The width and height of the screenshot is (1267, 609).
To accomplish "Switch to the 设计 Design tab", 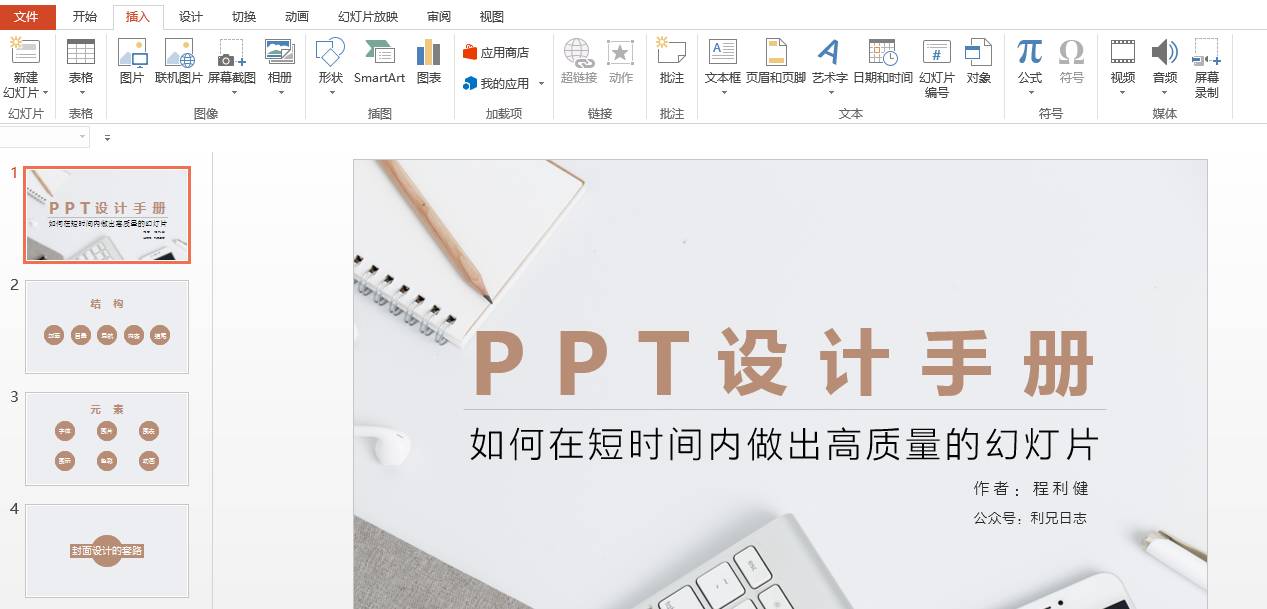I will [x=190, y=17].
